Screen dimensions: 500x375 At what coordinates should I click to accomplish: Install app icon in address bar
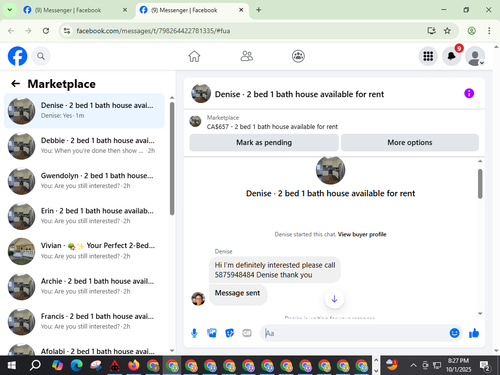pos(432,31)
